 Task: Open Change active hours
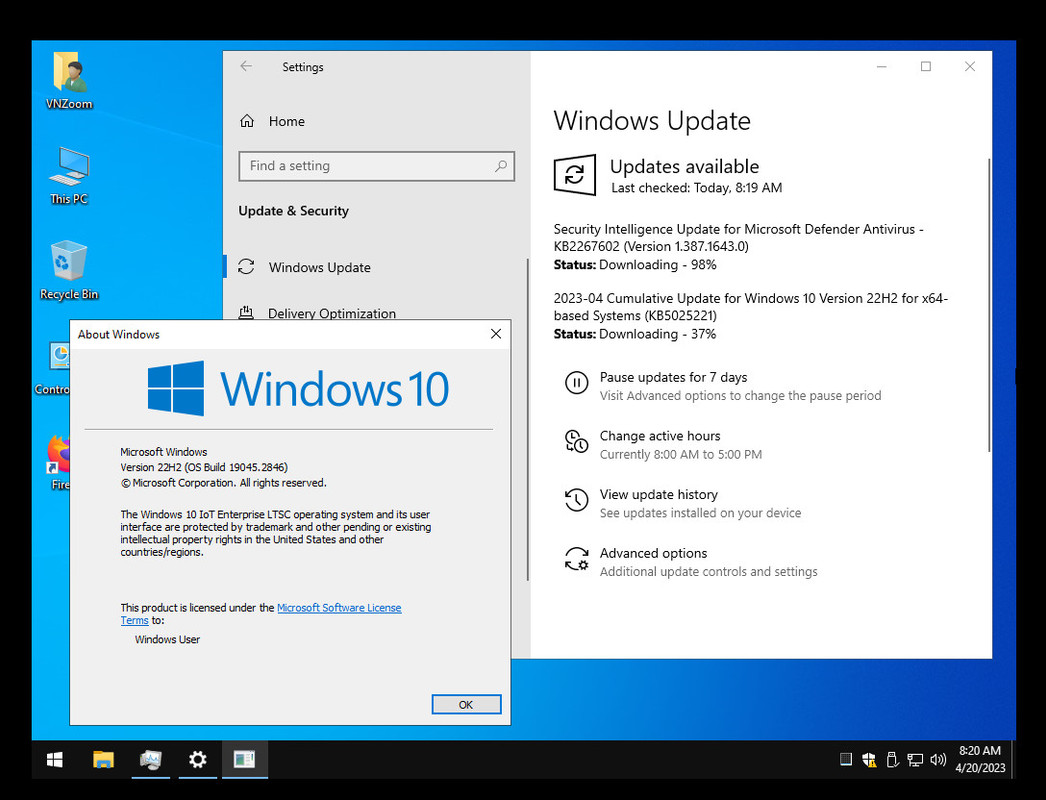tap(660, 436)
